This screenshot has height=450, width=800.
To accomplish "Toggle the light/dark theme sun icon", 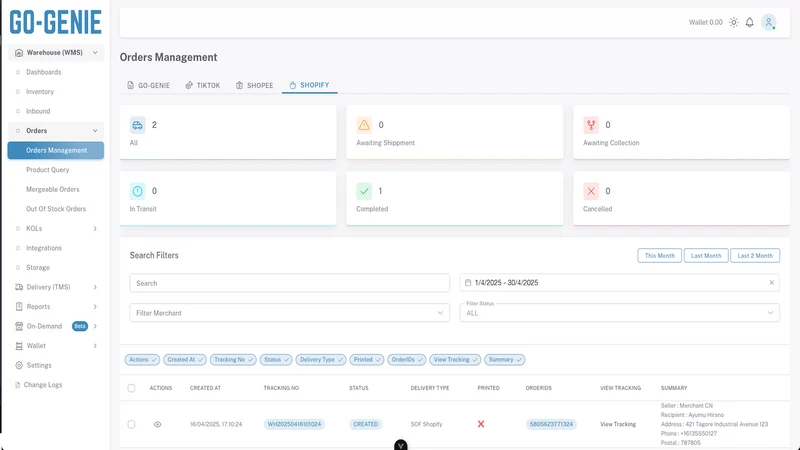I will pyautogui.click(x=734, y=22).
